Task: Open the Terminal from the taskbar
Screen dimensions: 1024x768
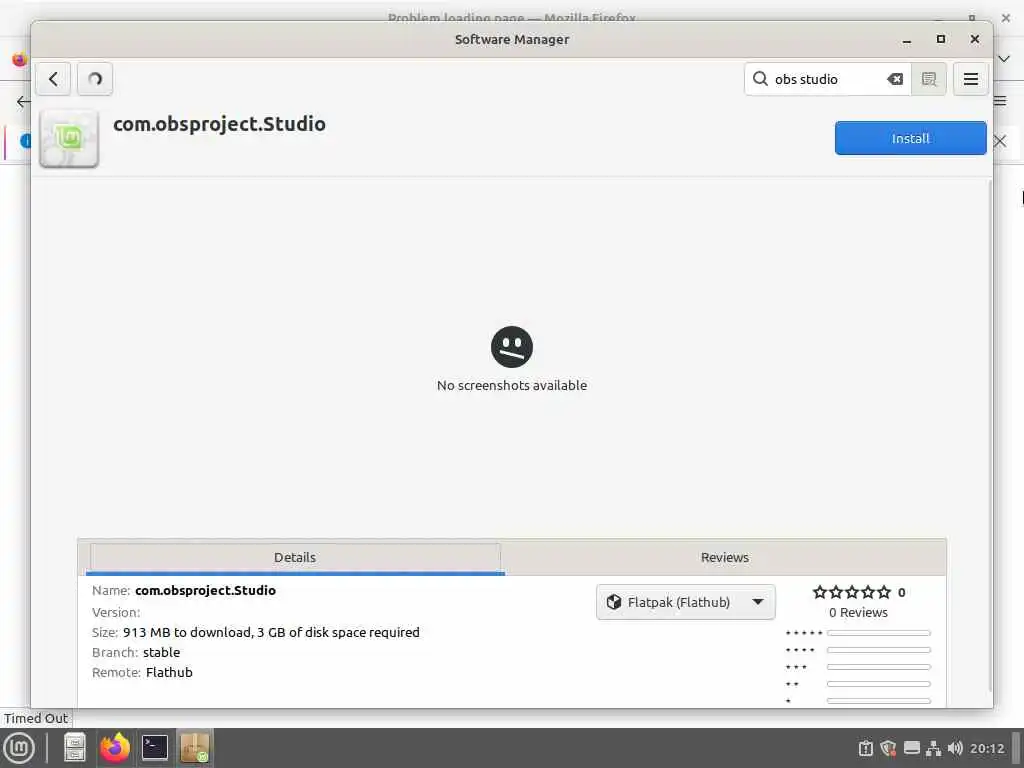Action: click(155, 748)
